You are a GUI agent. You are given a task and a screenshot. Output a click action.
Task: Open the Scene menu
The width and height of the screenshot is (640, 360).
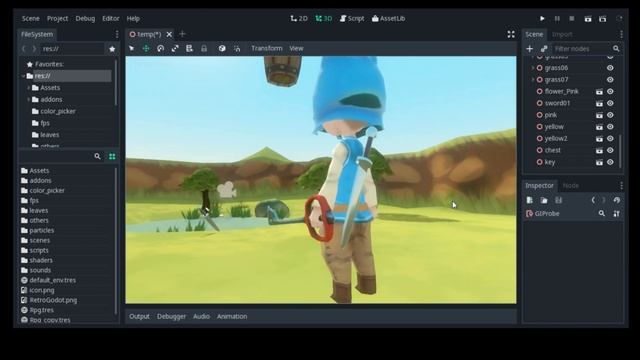point(31,18)
